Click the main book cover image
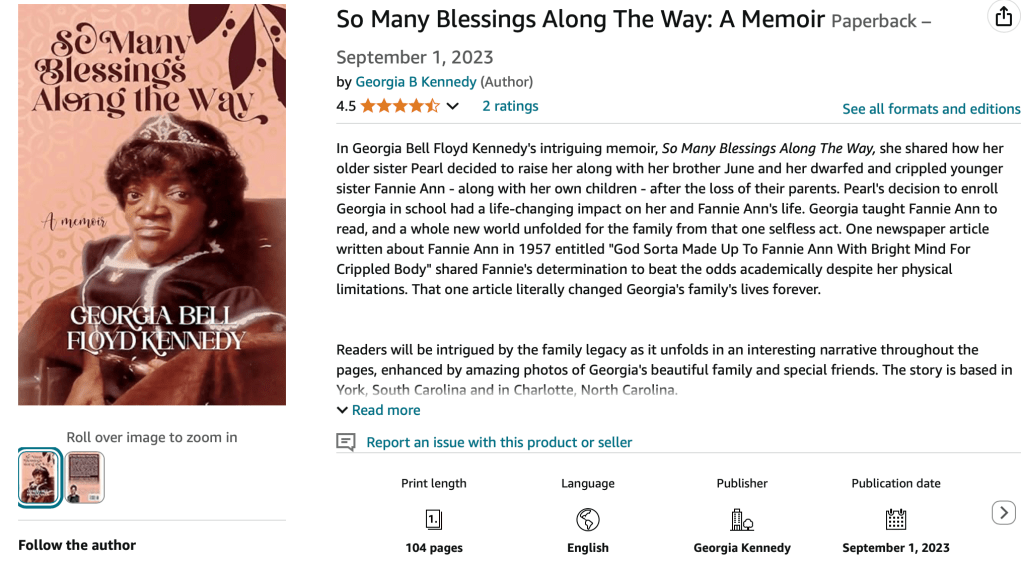1022x562 pixels. [x=152, y=205]
